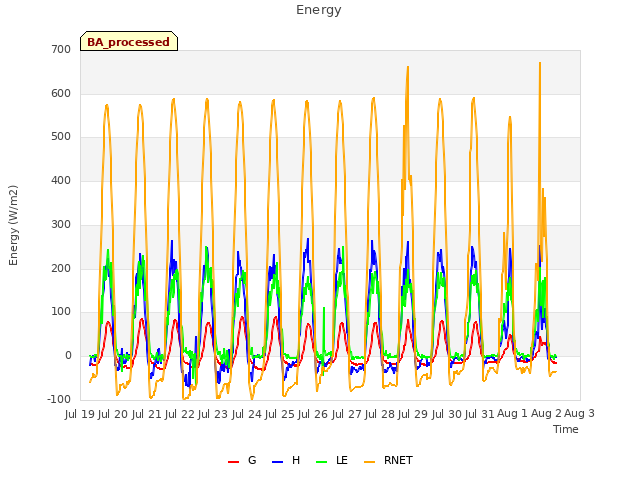
Task: Select the LE legend label
Action: tap(342, 460)
